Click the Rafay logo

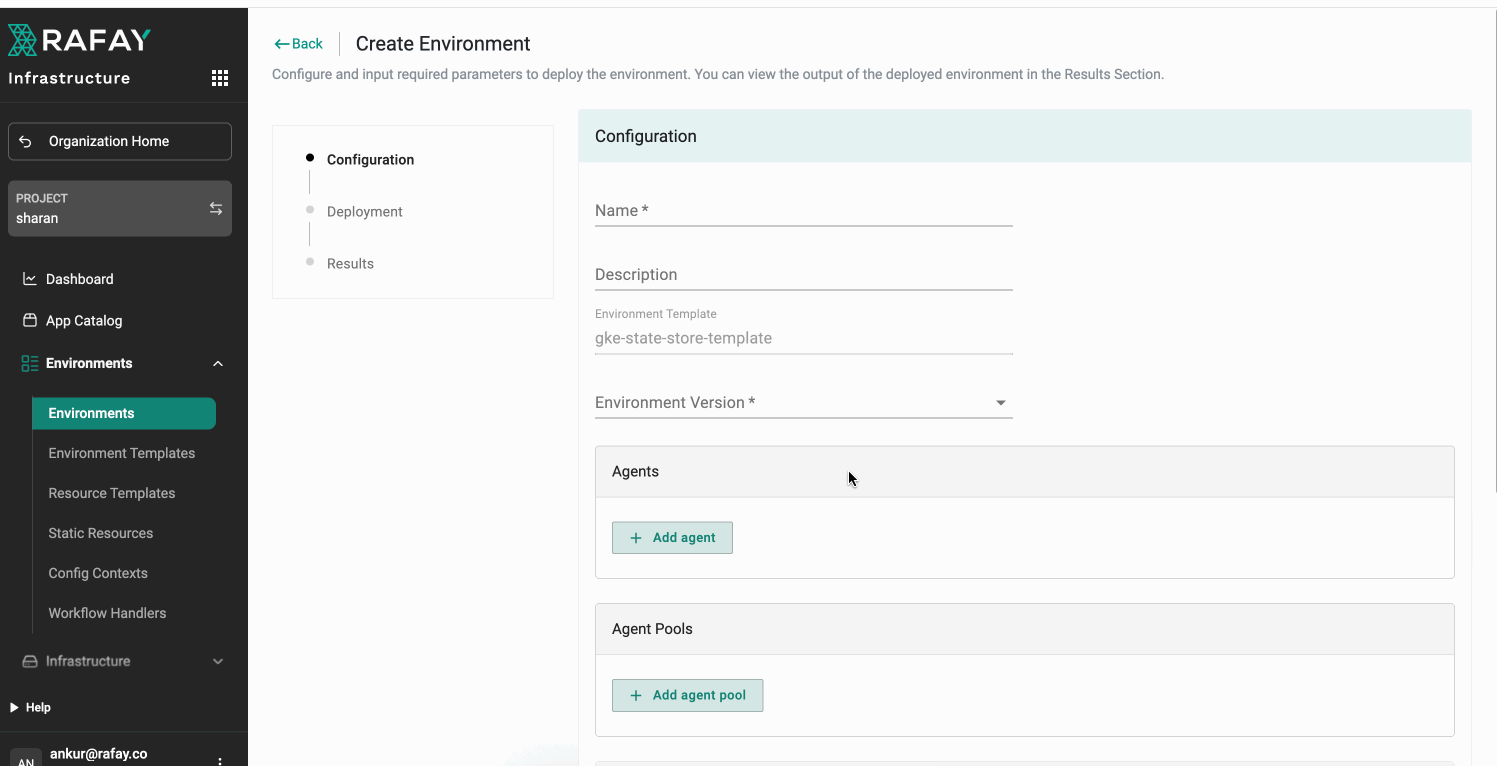(80, 40)
